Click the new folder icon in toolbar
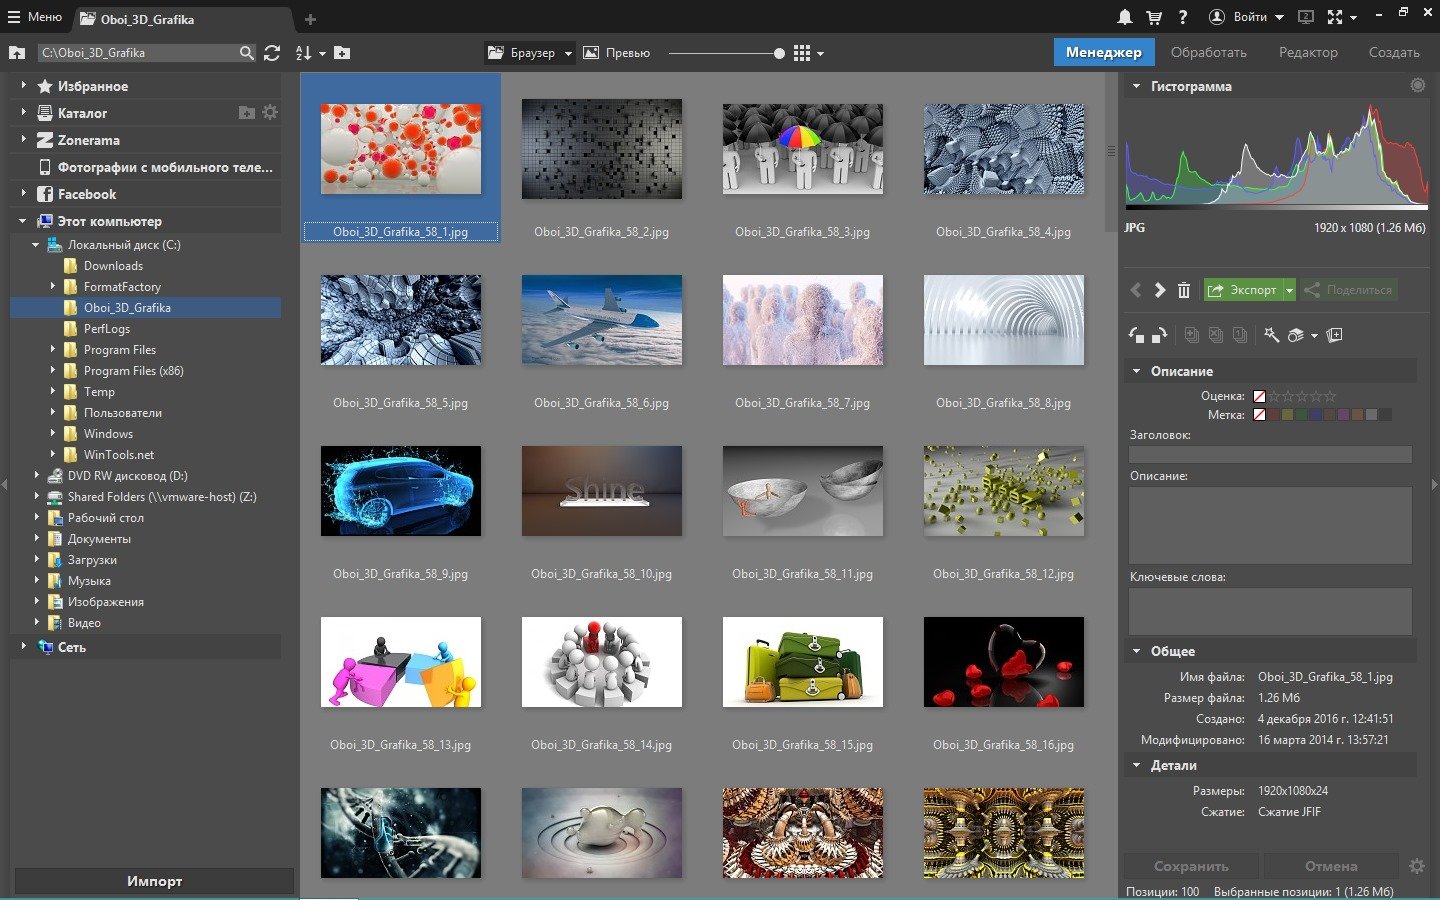Image resolution: width=1440 pixels, height=900 pixels. coord(342,53)
